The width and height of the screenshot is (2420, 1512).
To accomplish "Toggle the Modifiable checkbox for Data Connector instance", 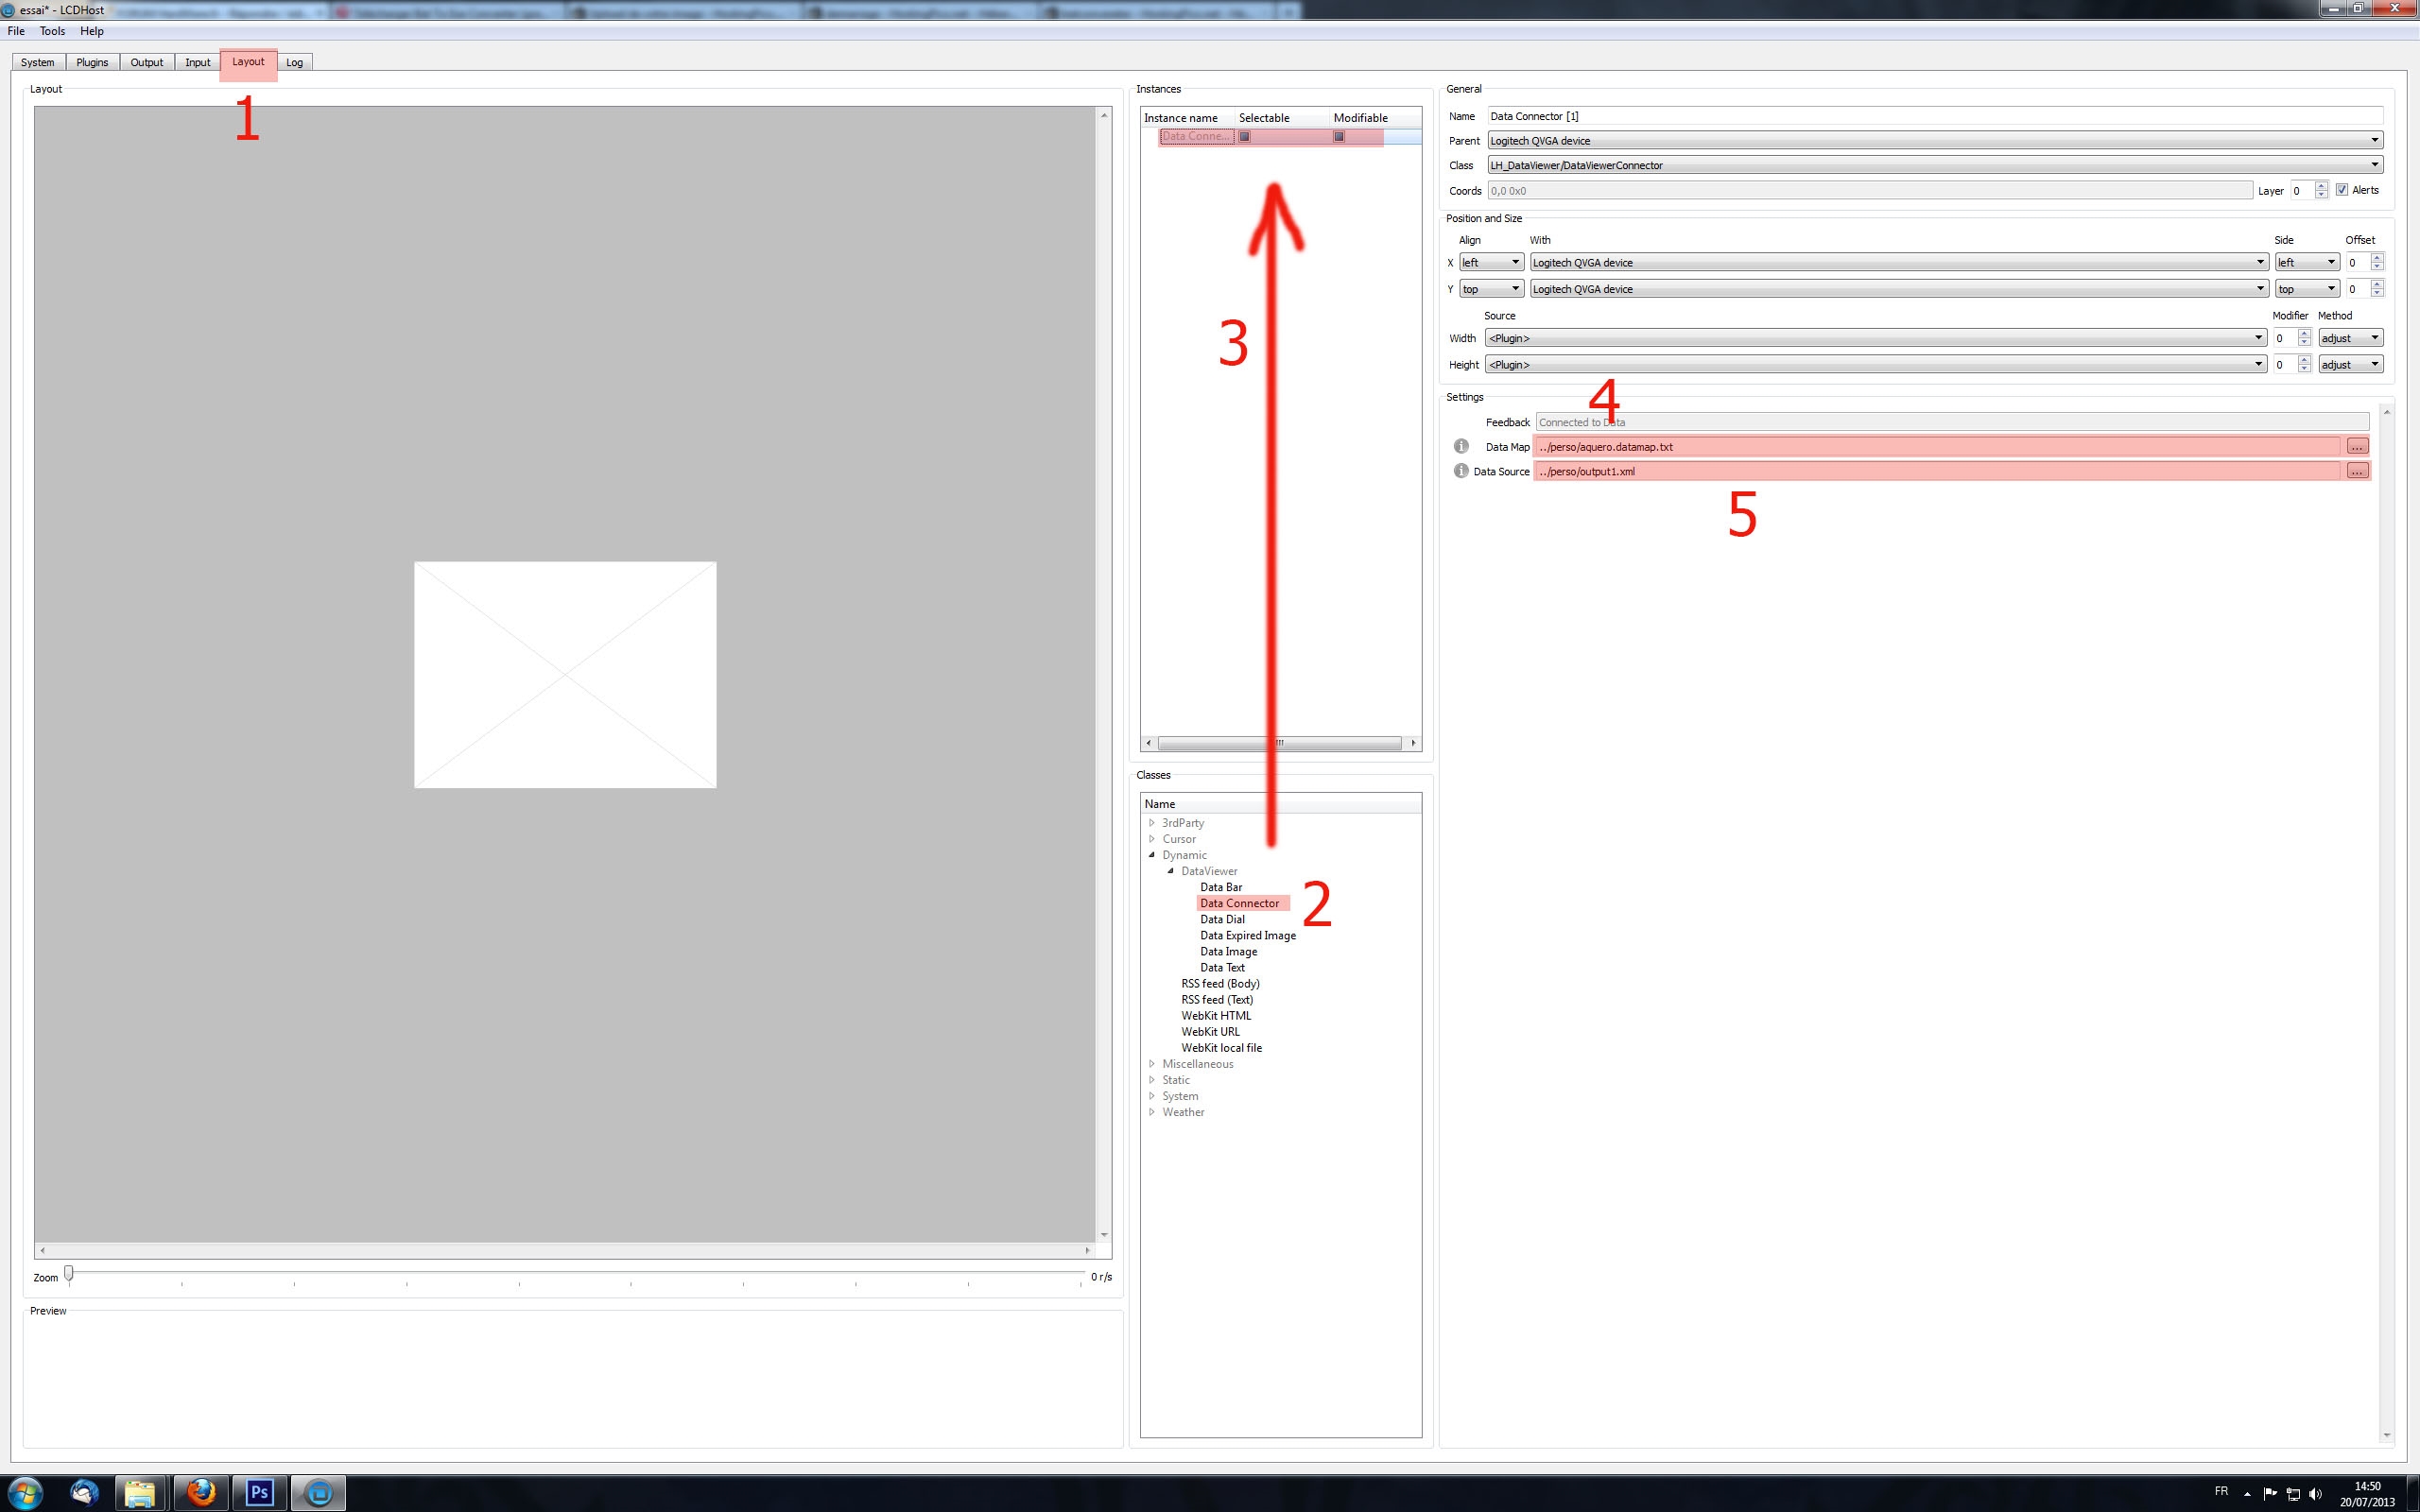I will tap(1339, 137).
